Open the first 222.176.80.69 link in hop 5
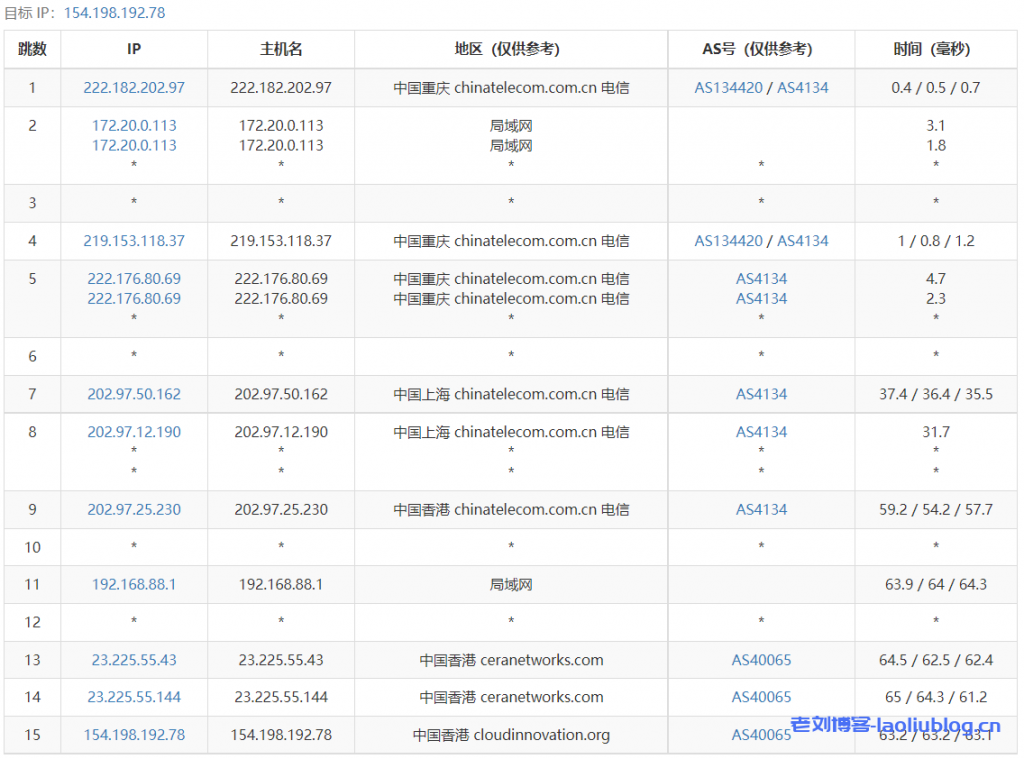The width and height of the screenshot is (1024, 759). click(134, 279)
